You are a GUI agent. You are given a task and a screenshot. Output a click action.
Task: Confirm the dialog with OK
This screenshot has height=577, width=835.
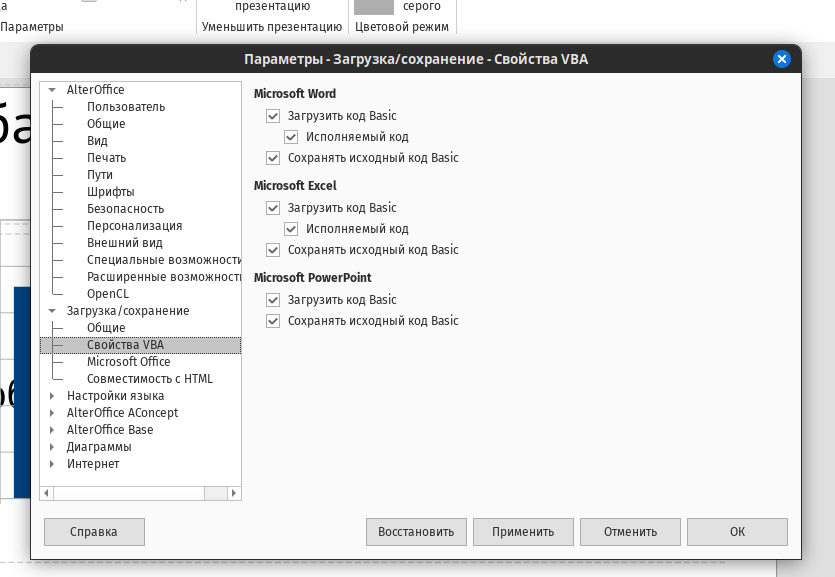737,532
